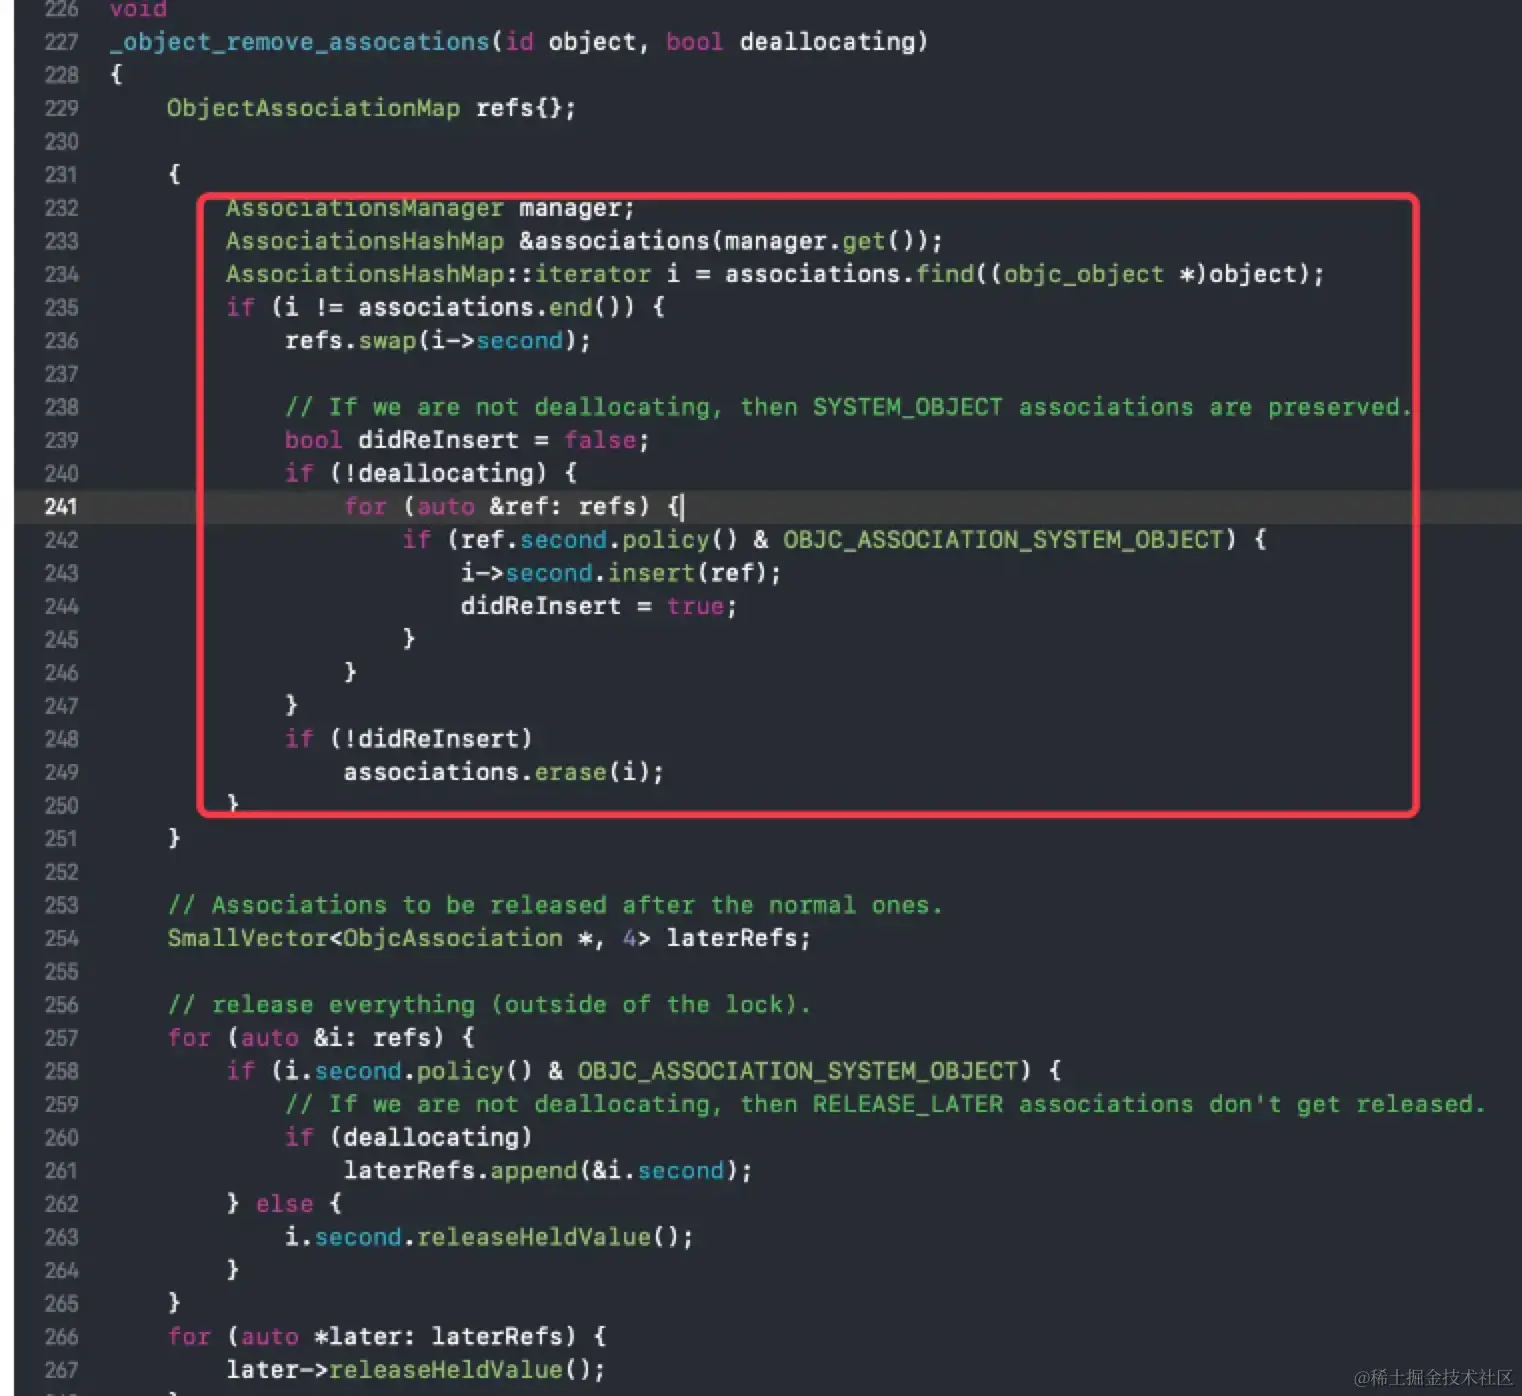Click 'for (auto &i: refs) {' on line 257
The height and width of the screenshot is (1396, 1522).
(x=321, y=1038)
